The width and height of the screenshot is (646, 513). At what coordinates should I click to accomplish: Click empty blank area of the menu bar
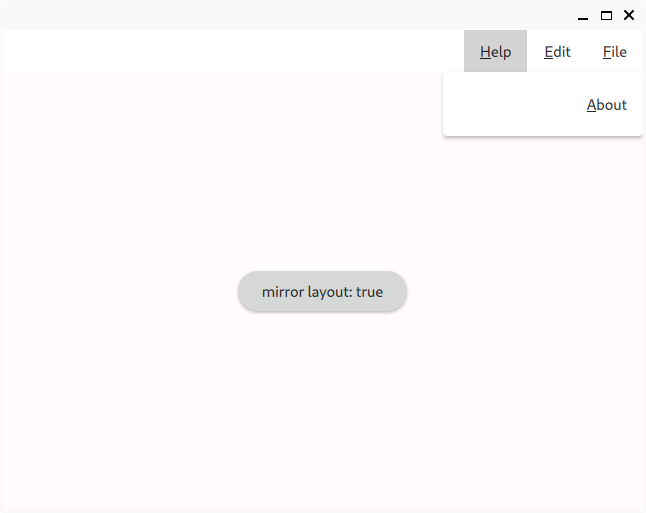(x=233, y=51)
